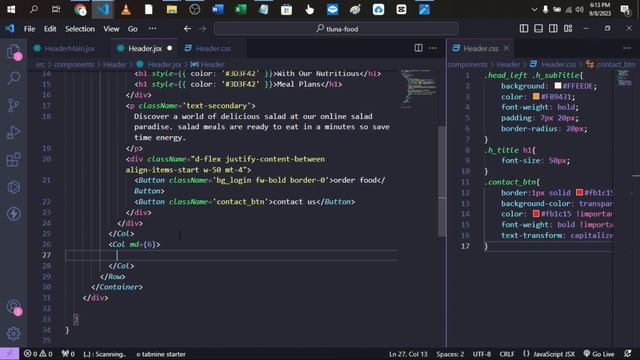The height and width of the screenshot is (360, 640).
Task: Open the Explorer view in activity bar
Action: point(13,52)
